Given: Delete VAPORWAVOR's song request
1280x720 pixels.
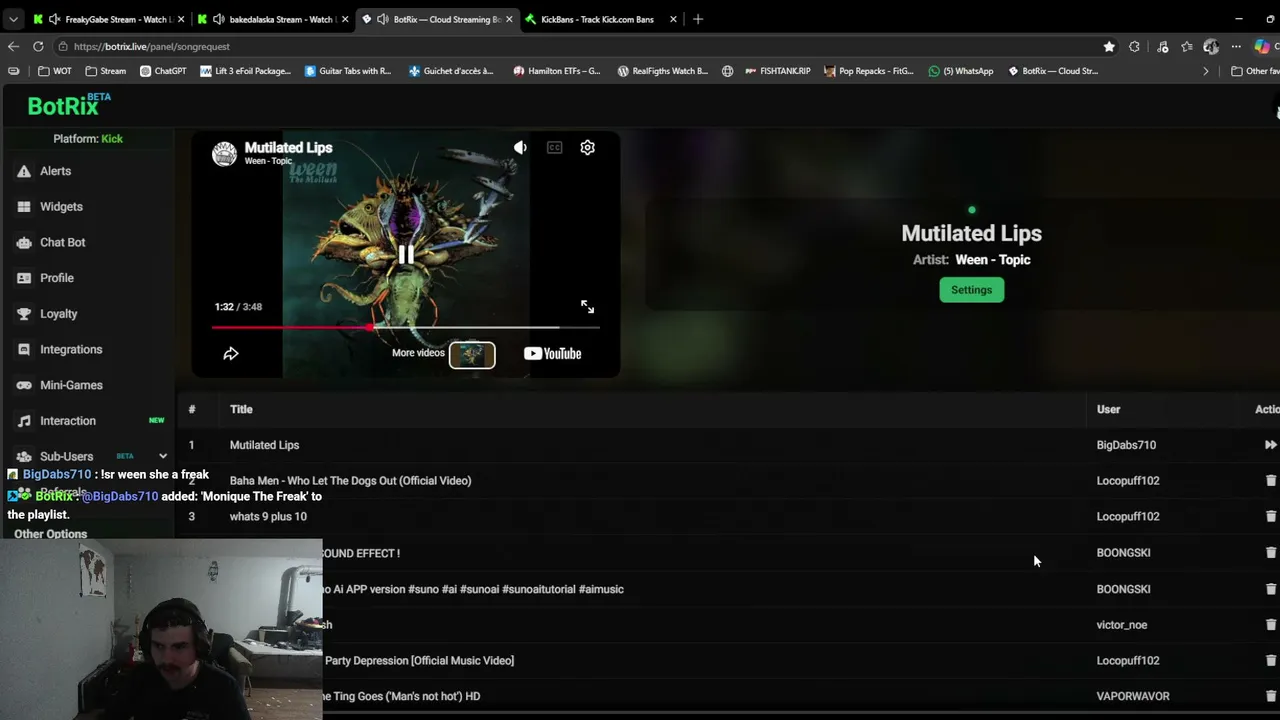Looking at the screenshot, I should (x=1271, y=696).
